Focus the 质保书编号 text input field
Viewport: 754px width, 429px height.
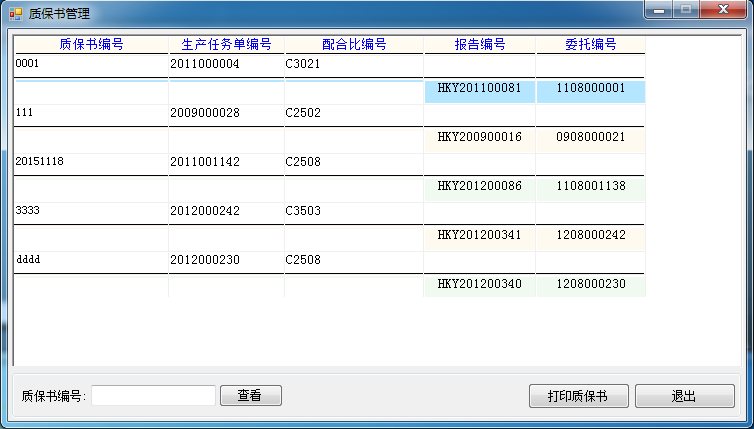[x=153, y=396]
